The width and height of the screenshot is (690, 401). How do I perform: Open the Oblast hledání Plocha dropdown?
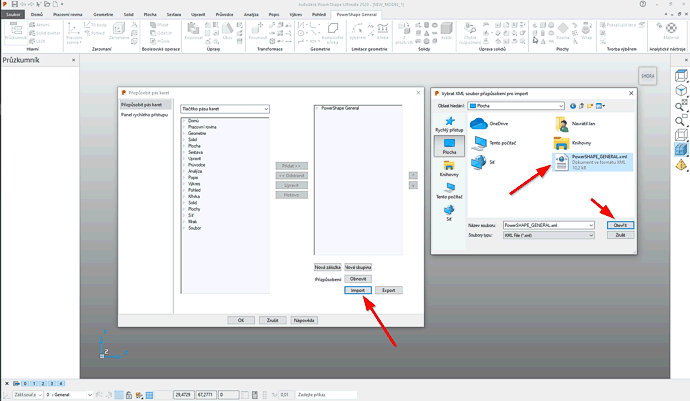[516, 106]
